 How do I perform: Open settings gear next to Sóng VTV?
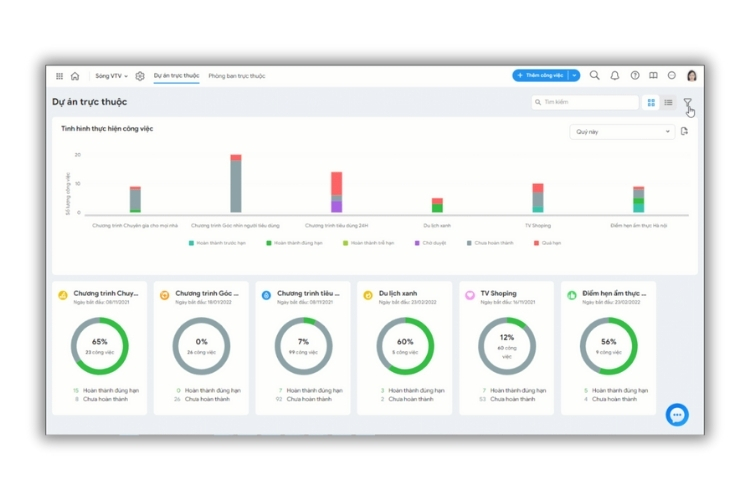coord(140,76)
